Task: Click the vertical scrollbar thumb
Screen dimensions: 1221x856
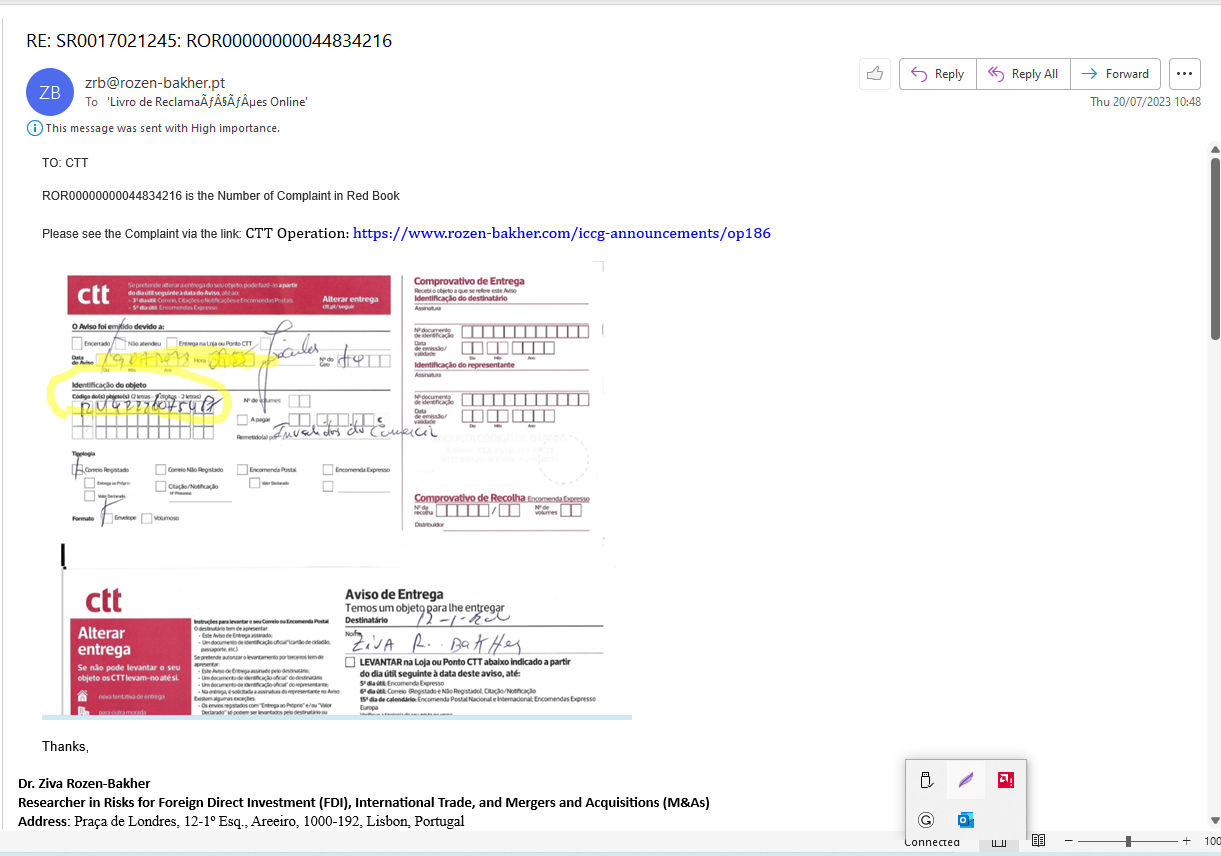Action: click(1215, 248)
